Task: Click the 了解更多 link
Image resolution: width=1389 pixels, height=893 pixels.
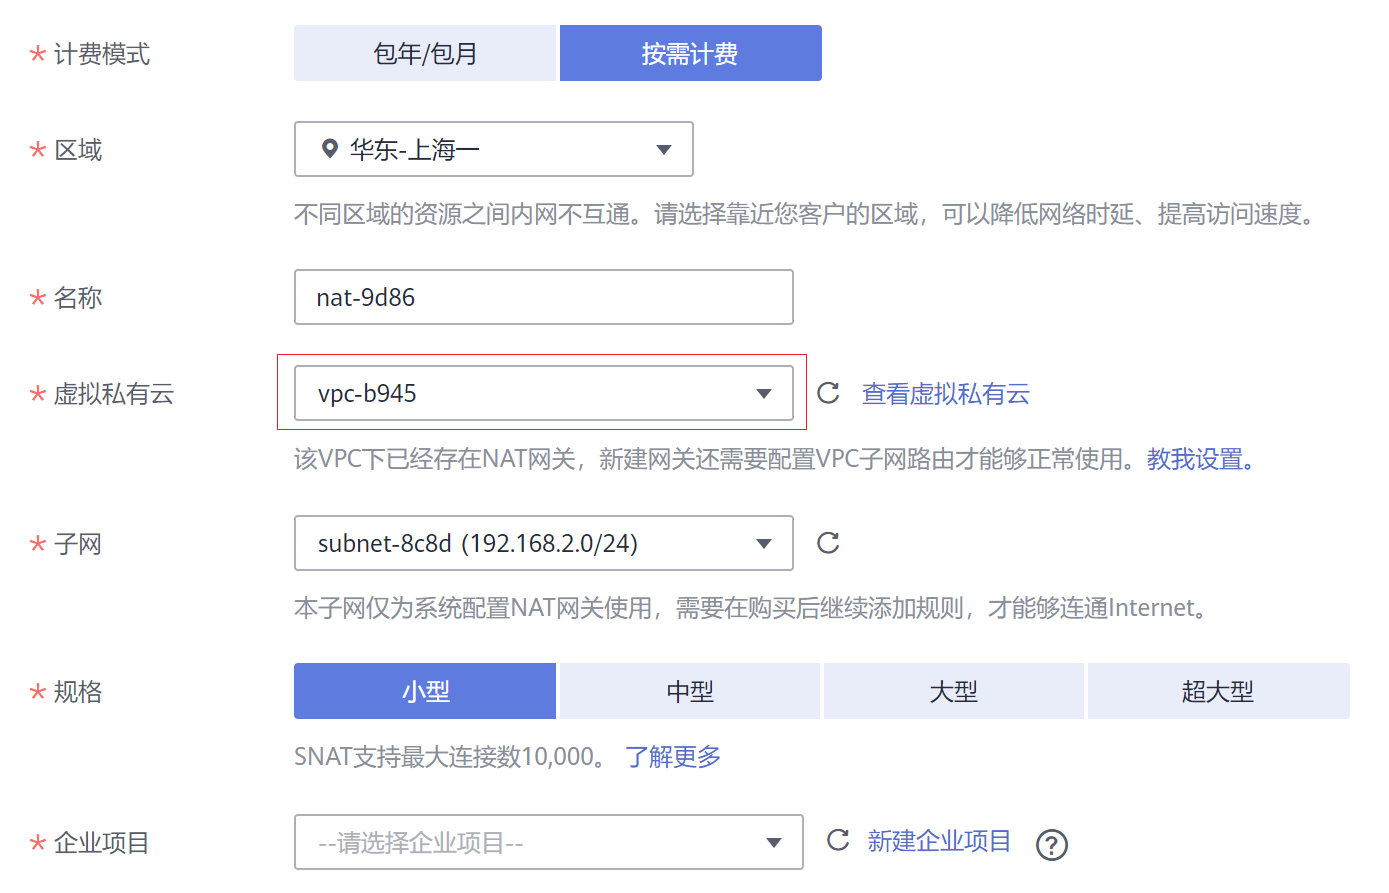Action: (672, 757)
